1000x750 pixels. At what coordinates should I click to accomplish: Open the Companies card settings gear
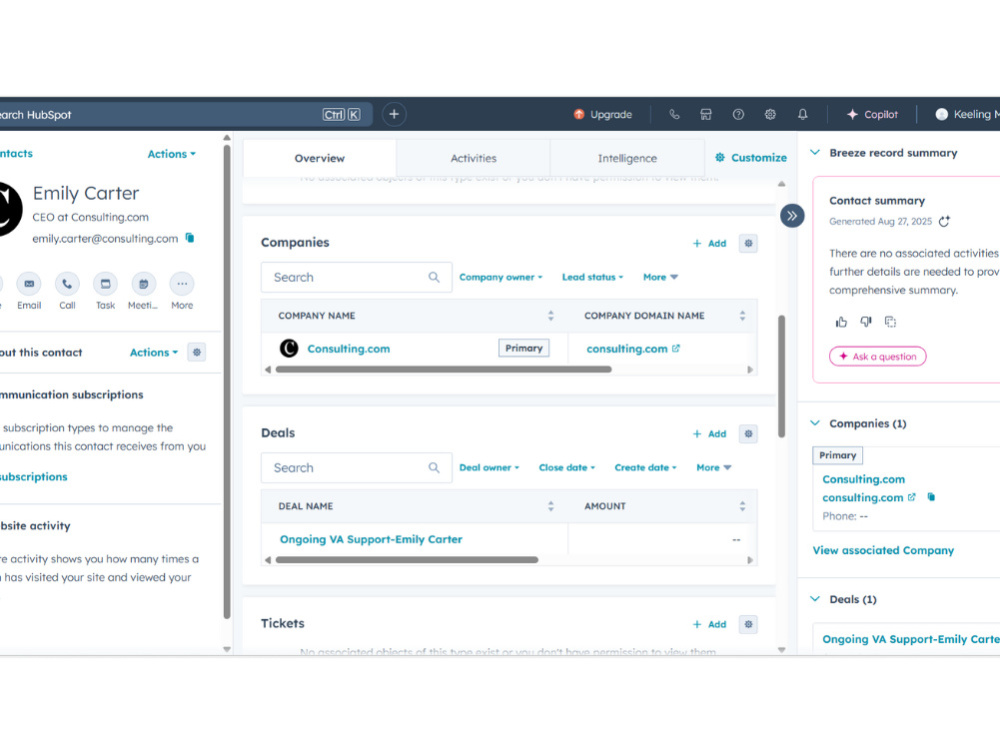point(748,243)
